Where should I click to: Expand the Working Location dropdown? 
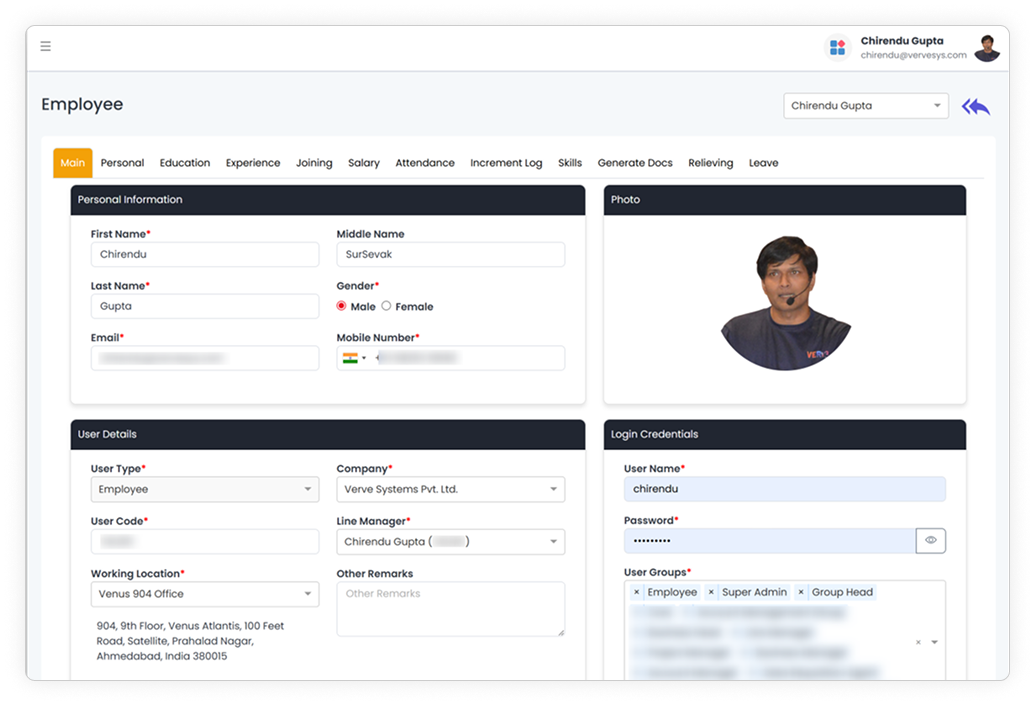point(205,594)
